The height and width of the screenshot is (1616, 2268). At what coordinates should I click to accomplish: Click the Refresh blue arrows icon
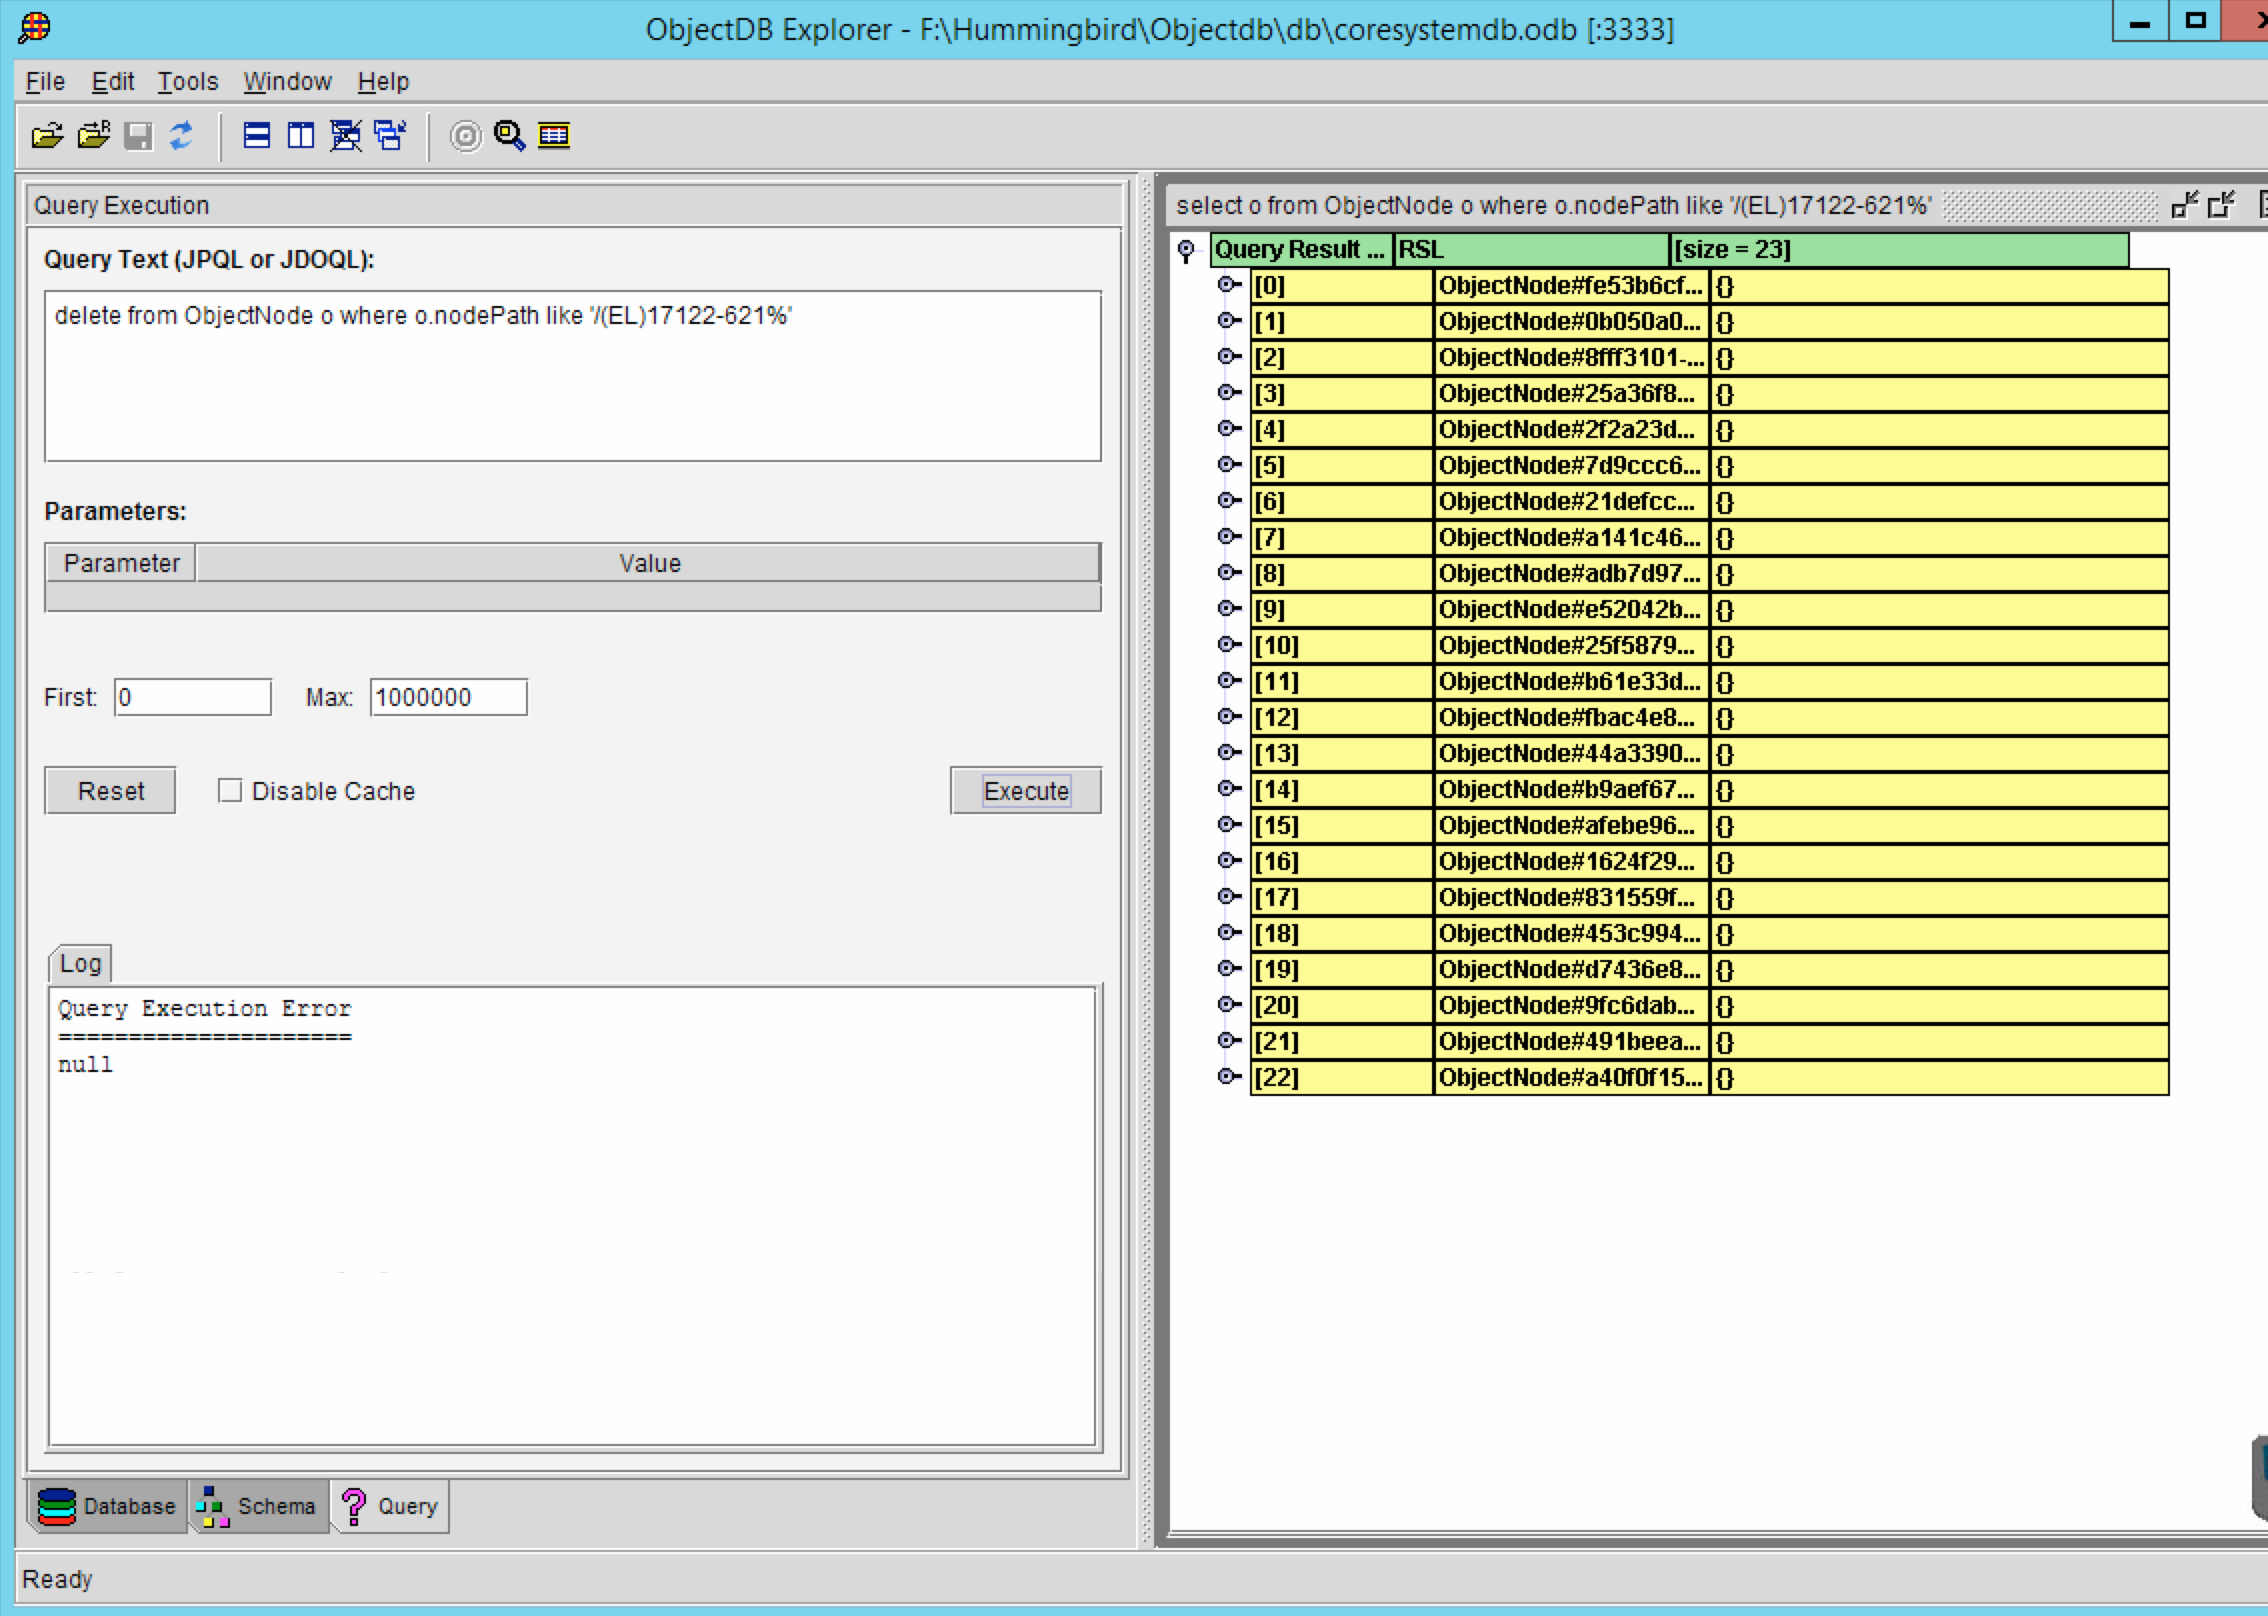(x=181, y=135)
